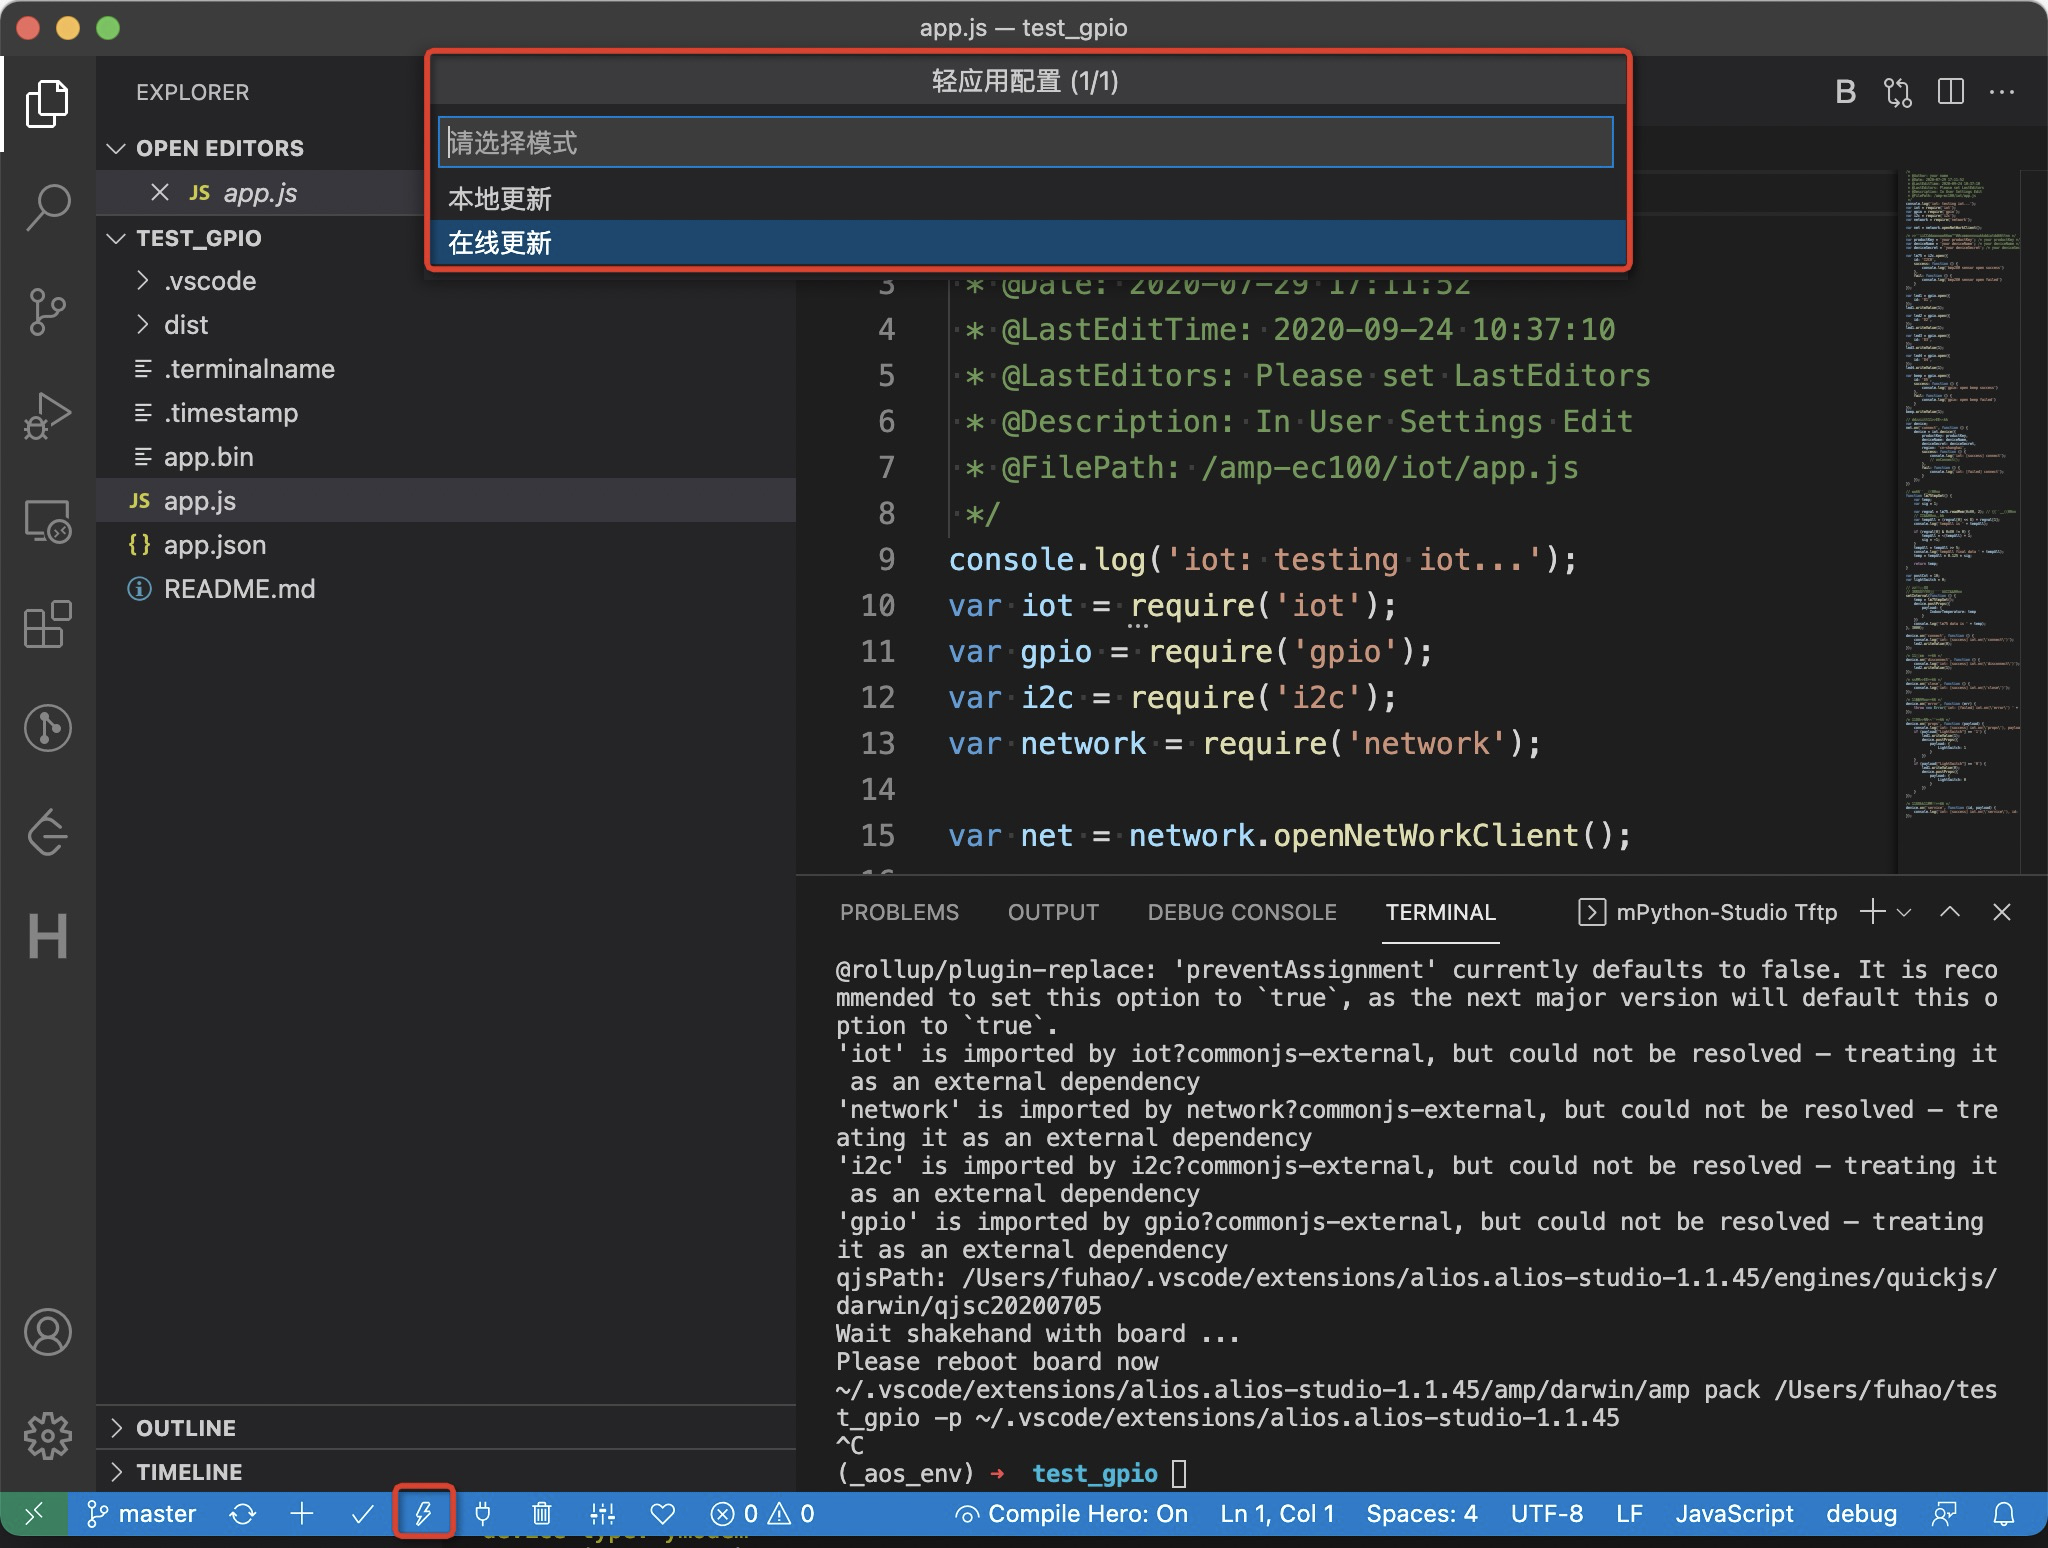Switch to the OUTPUT tab
Viewport: 2048px width, 1548px height.
coord(1053,912)
